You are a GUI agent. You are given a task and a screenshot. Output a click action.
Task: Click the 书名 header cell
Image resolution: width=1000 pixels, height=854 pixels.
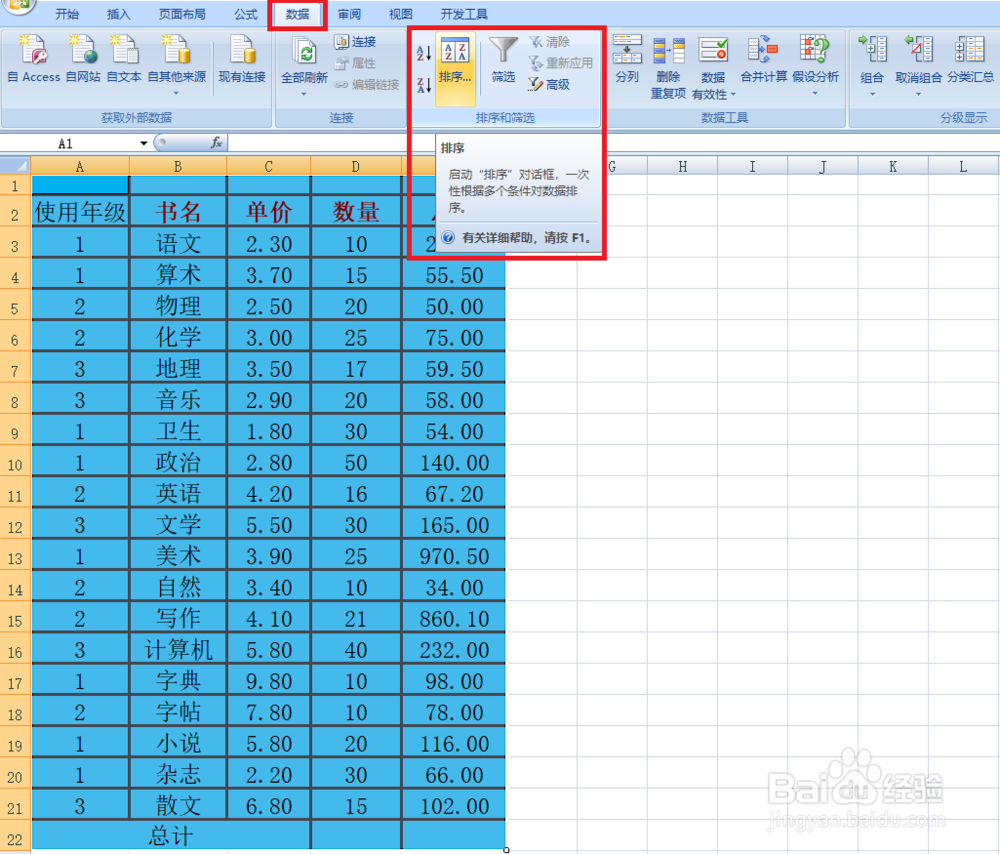pos(178,211)
